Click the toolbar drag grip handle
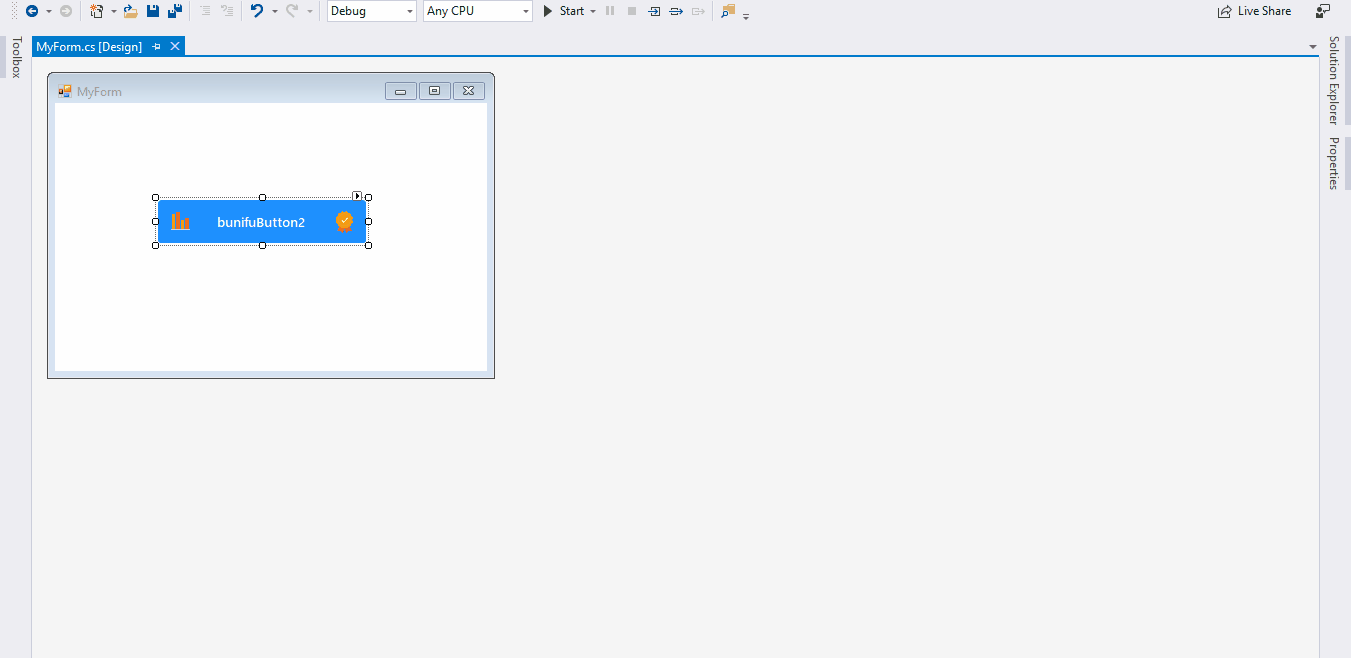The width and height of the screenshot is (1351, 658). click(x=14, y=11)
